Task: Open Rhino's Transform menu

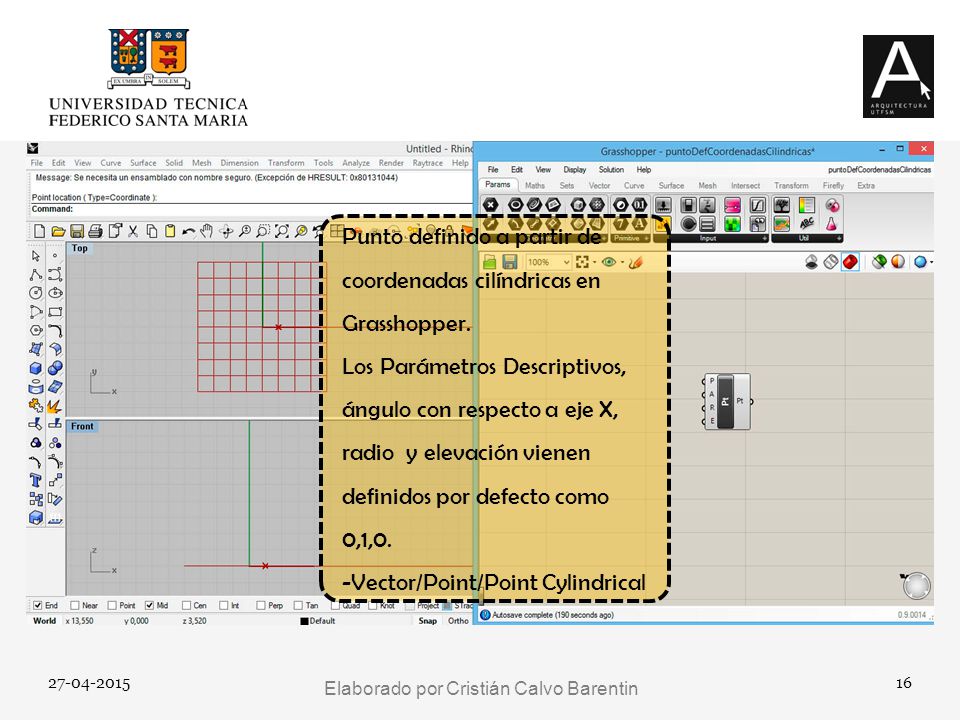Action: click(286, 163)
